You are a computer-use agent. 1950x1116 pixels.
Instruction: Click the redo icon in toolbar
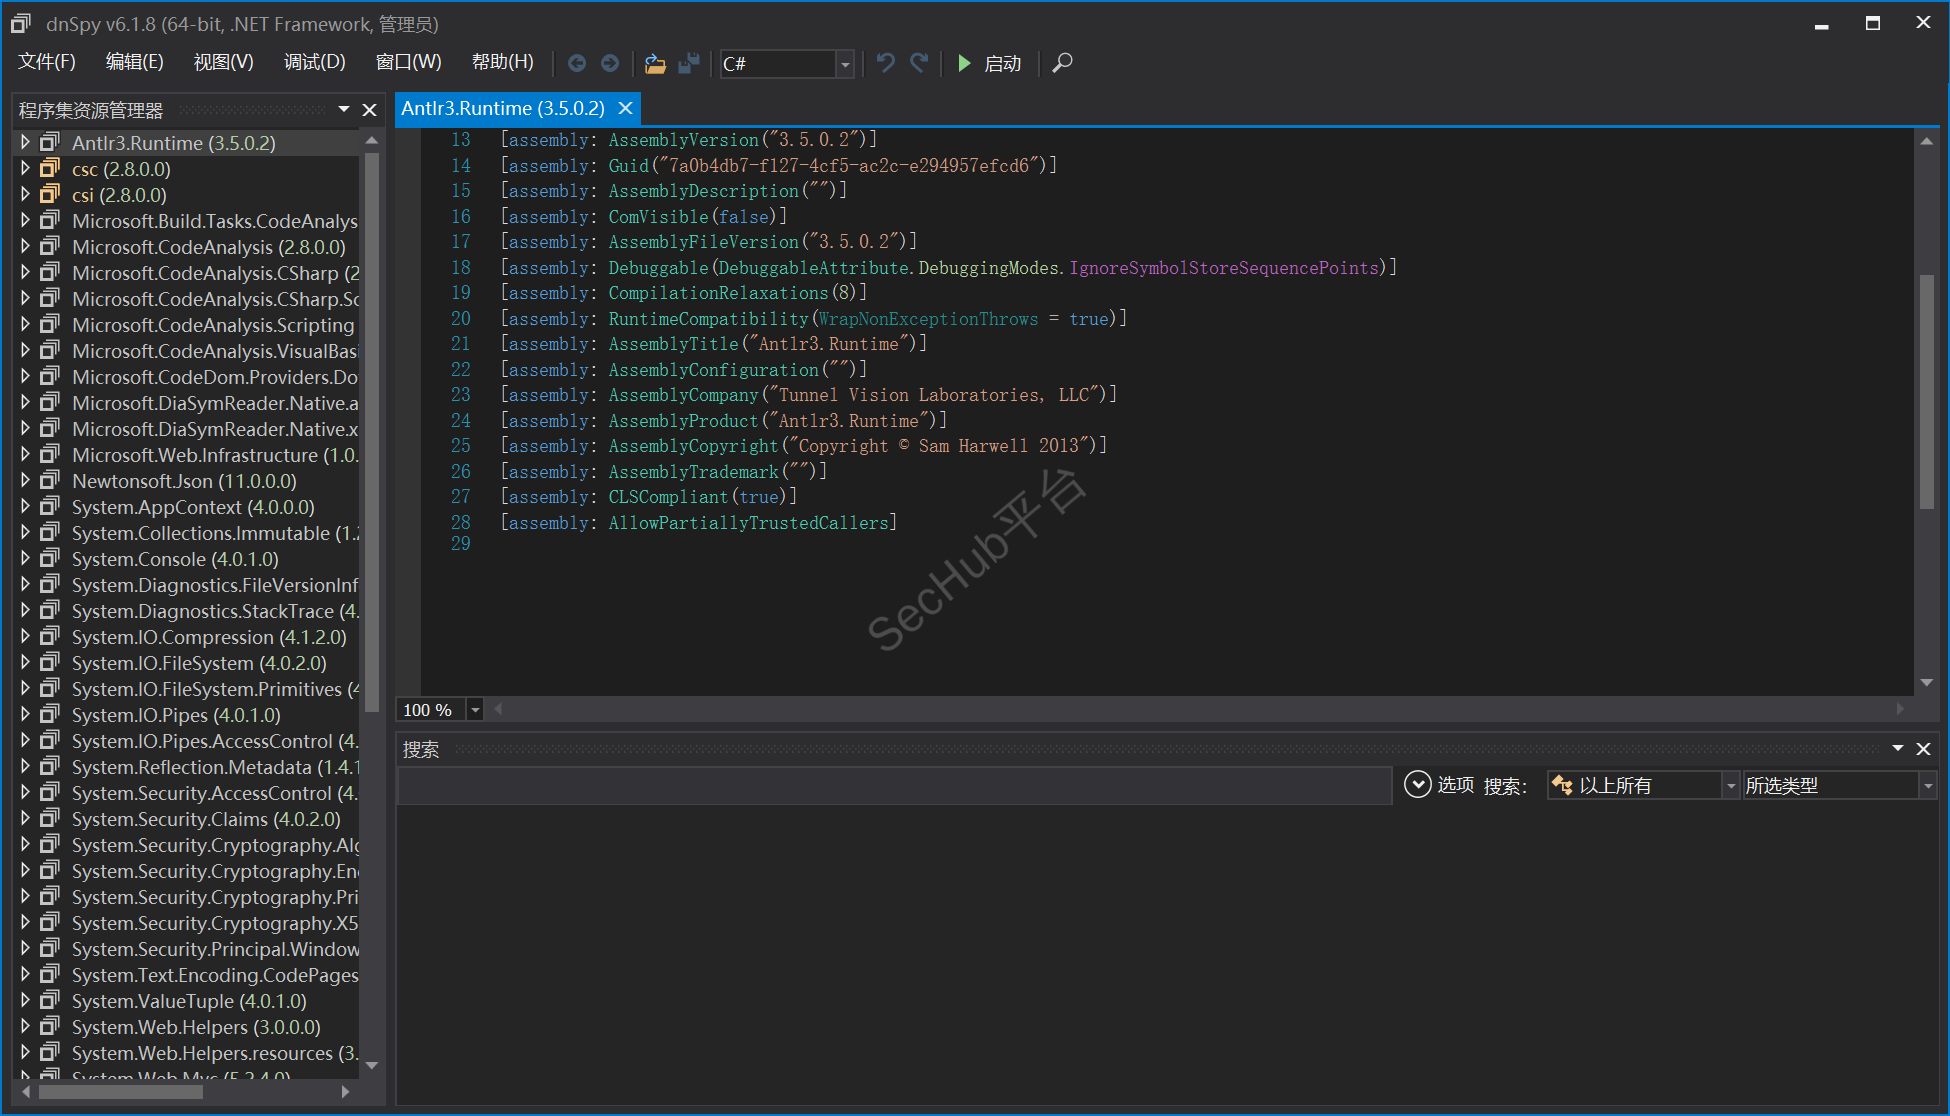[x=919, y=63]
